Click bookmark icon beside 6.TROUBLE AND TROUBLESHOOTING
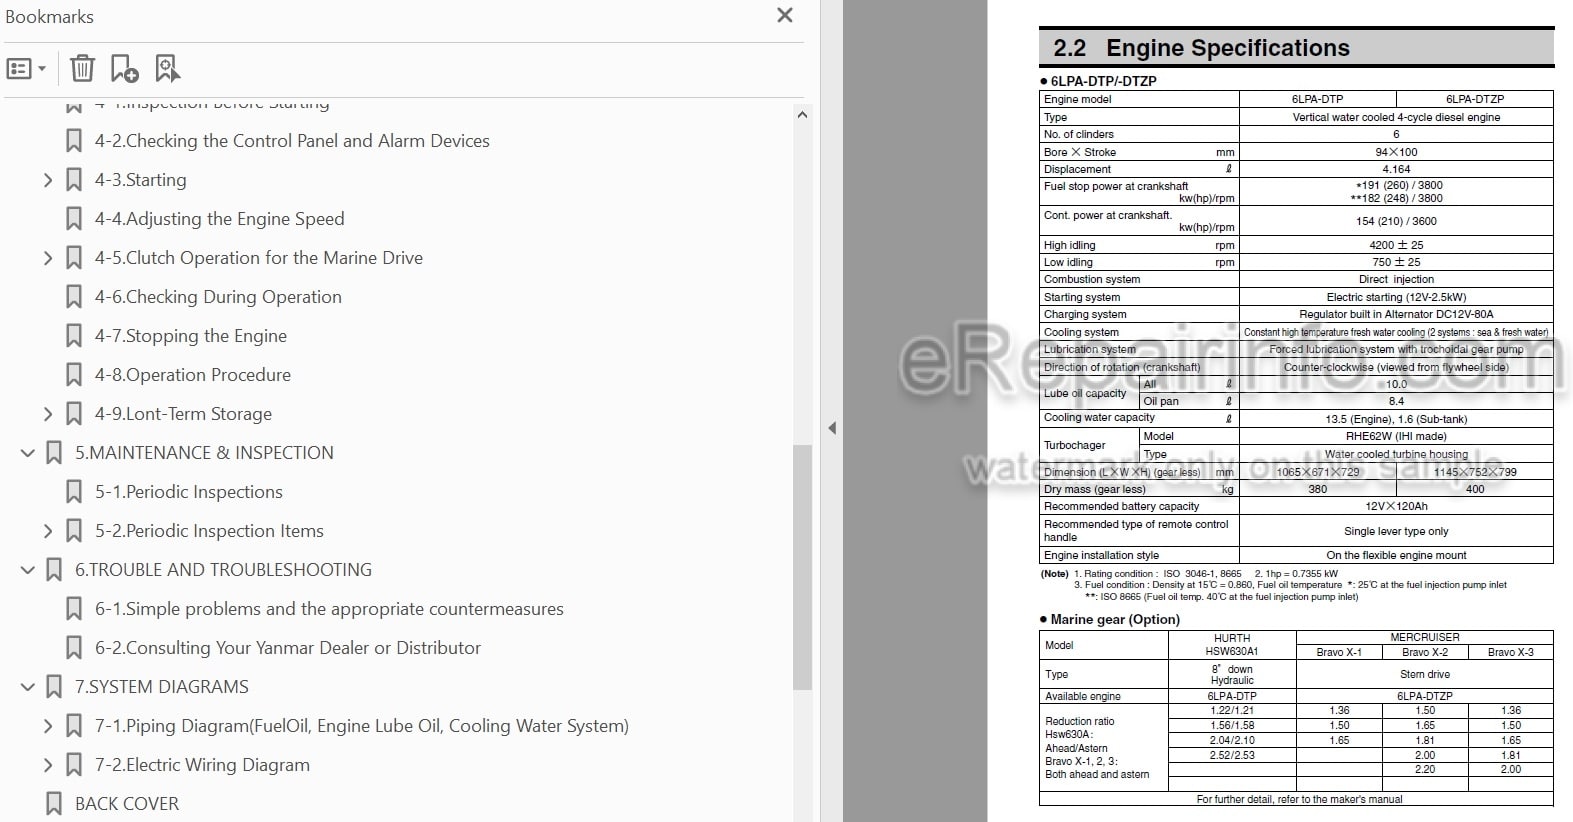 click(54, 570)
